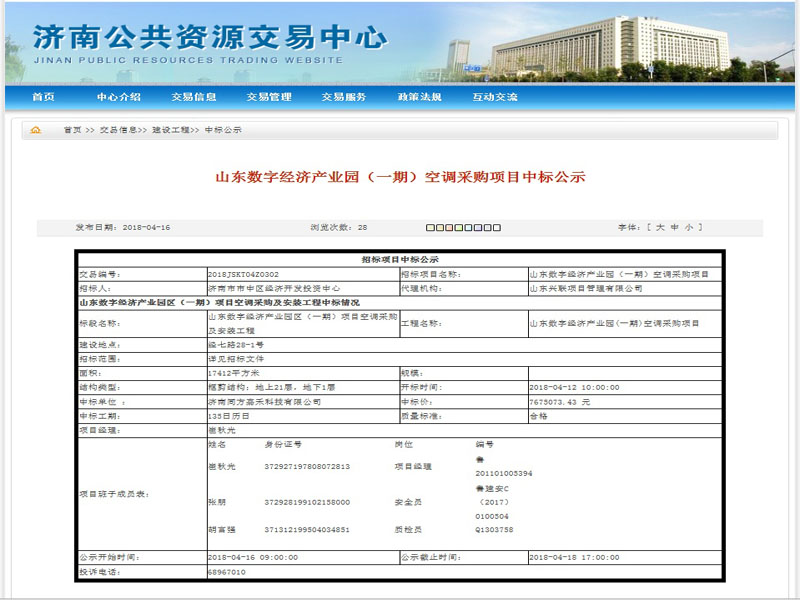Select transaction number 2018JSKT04Z0302
This screenshot has width=800, height=600.
(243, 274)
